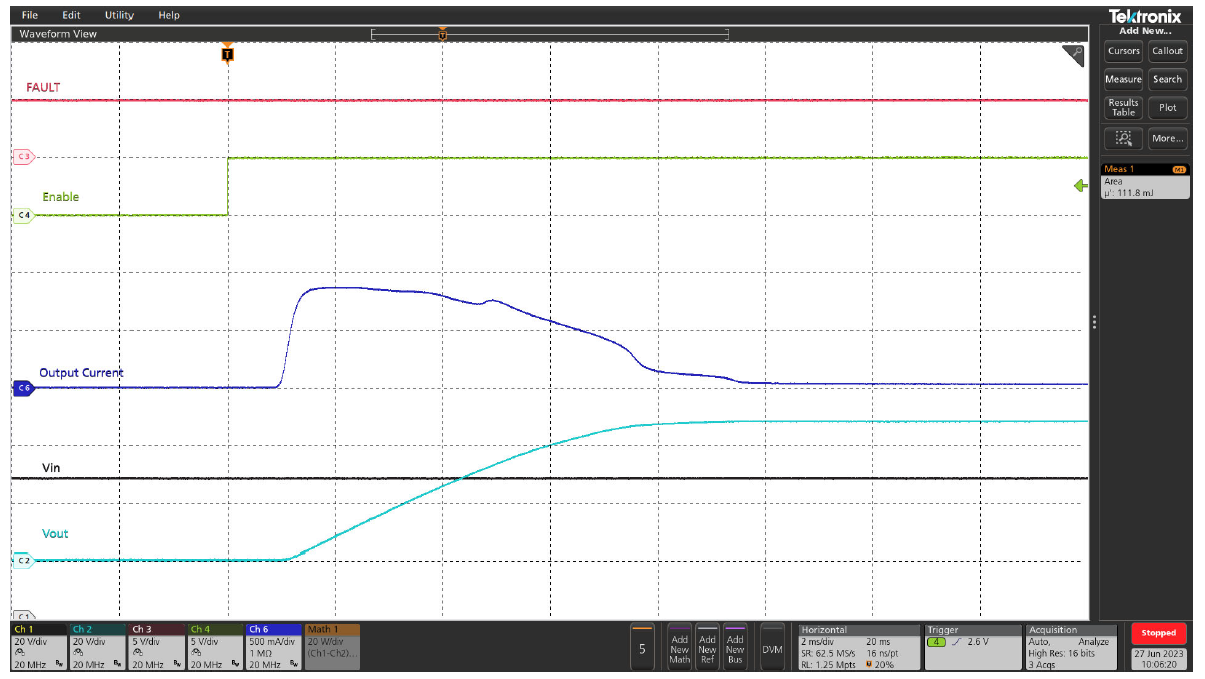This screenshot has width=1205, height=679.
Task: Toggle the Ch 6 channel badge
Action: (274, 647)
